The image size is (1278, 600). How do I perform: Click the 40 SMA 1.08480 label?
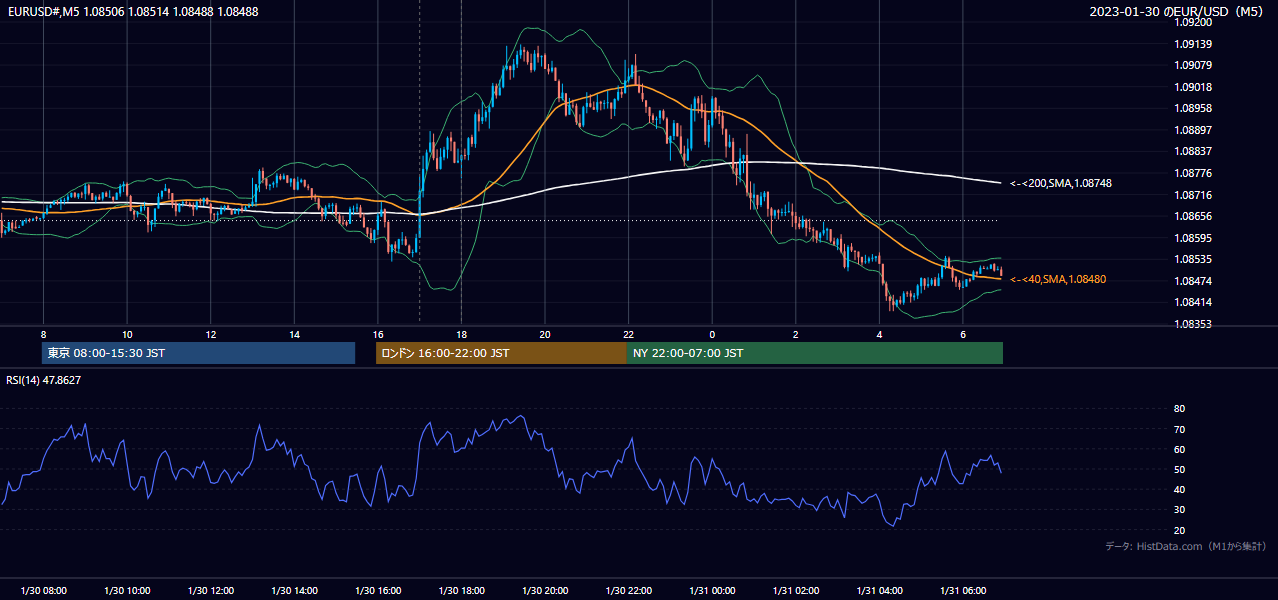click(x=1060, y=279)
